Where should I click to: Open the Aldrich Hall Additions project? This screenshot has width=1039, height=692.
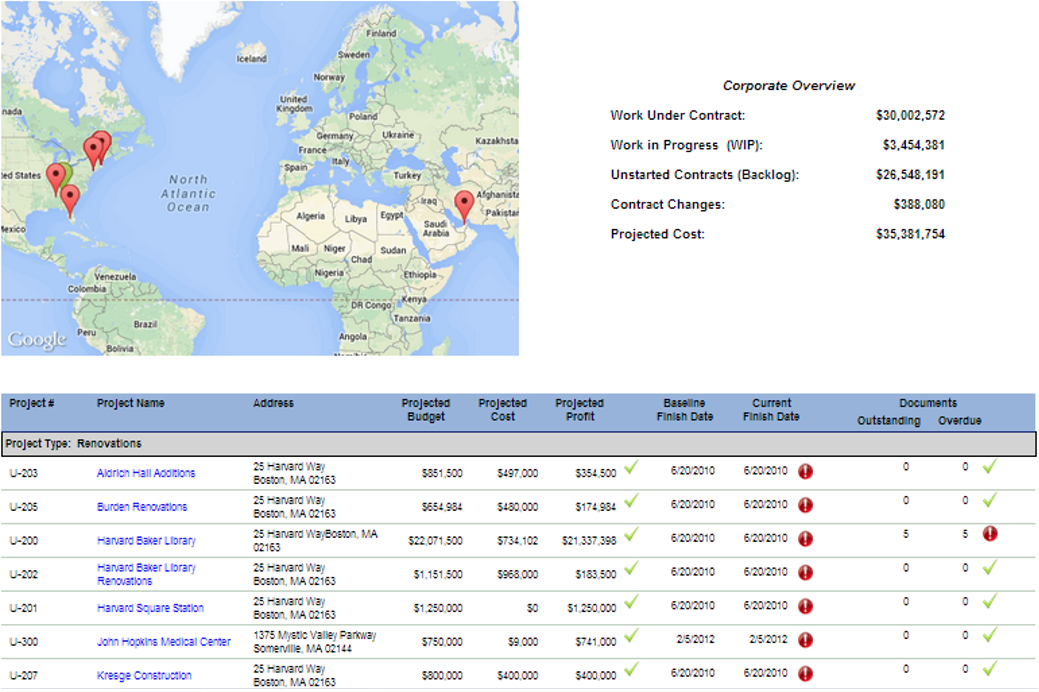146,473
